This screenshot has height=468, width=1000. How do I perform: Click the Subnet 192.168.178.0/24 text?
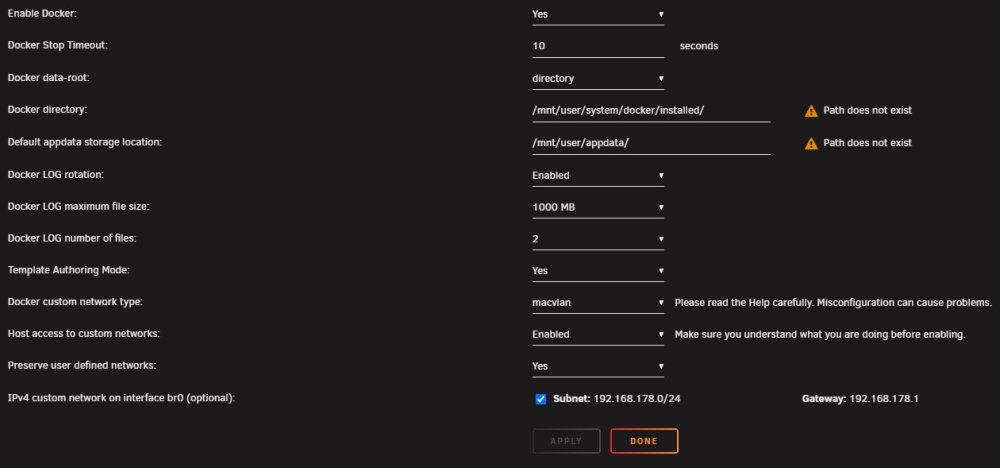pyautogui.click(x=617, y=399)
